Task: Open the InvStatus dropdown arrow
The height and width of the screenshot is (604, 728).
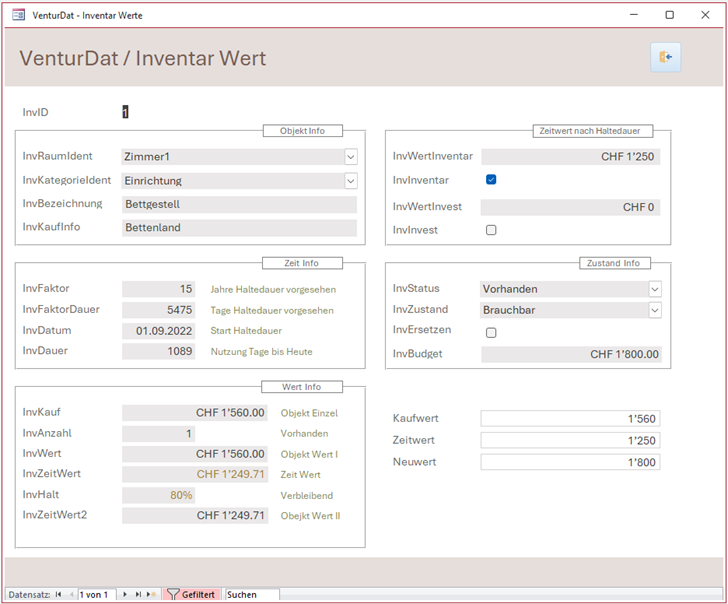Action: 654,289
